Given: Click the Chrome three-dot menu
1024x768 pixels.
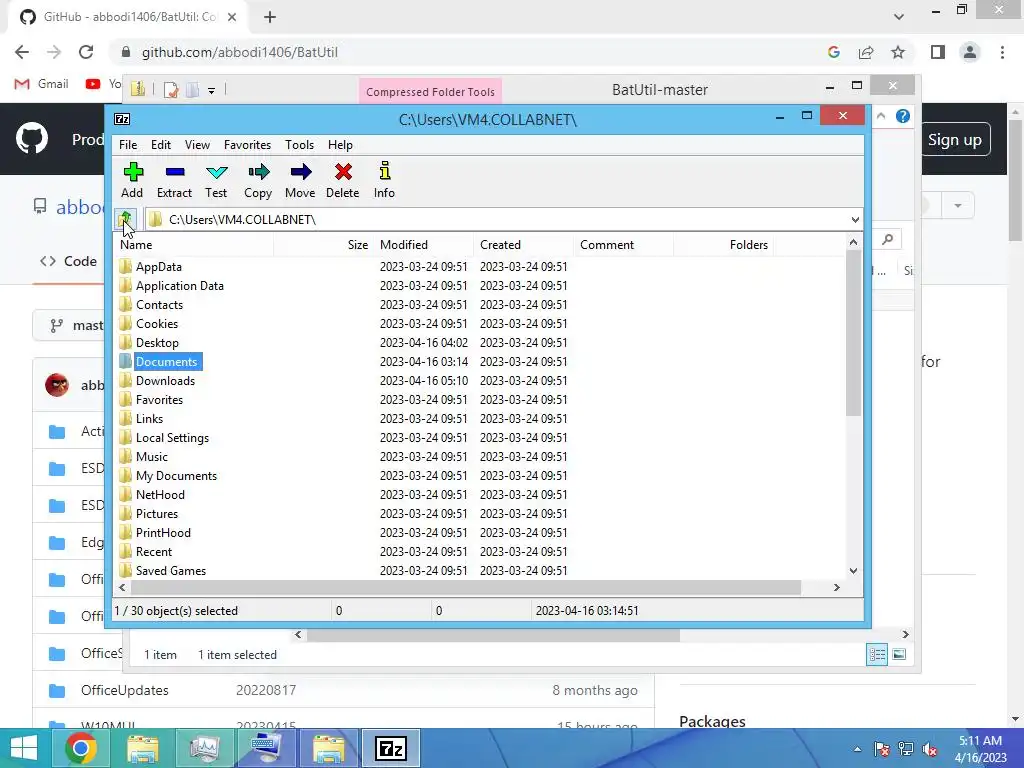Looking at the screenshot, I should [1002, 52].
